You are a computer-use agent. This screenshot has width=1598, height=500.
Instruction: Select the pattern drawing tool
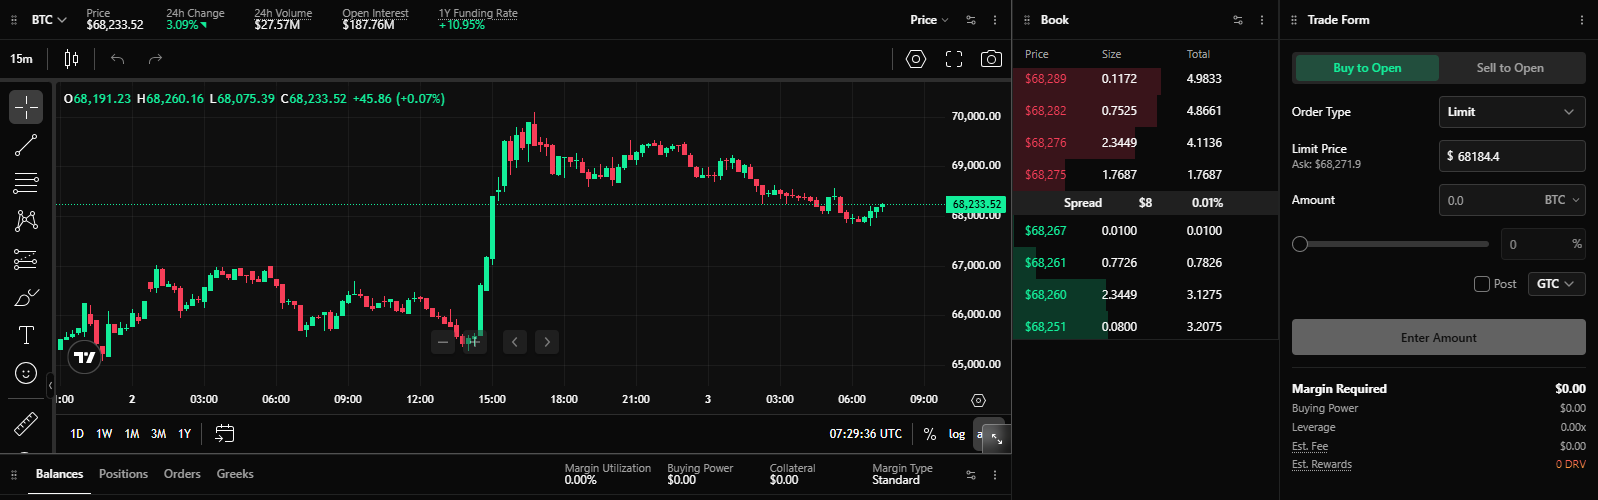pos(26,221)
